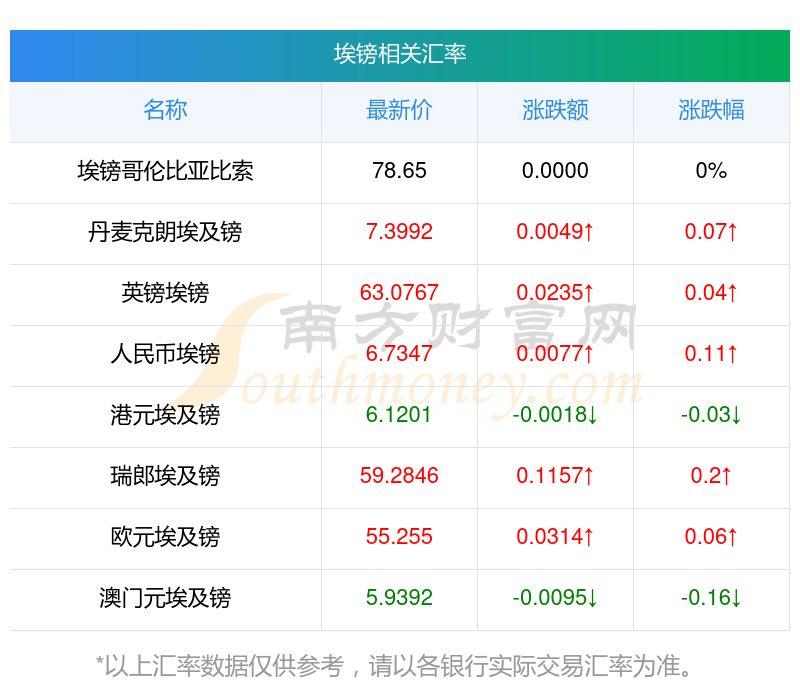Click the 0% change percentage
The width and height of the screenshot is (800, 697).
point(711,171)
